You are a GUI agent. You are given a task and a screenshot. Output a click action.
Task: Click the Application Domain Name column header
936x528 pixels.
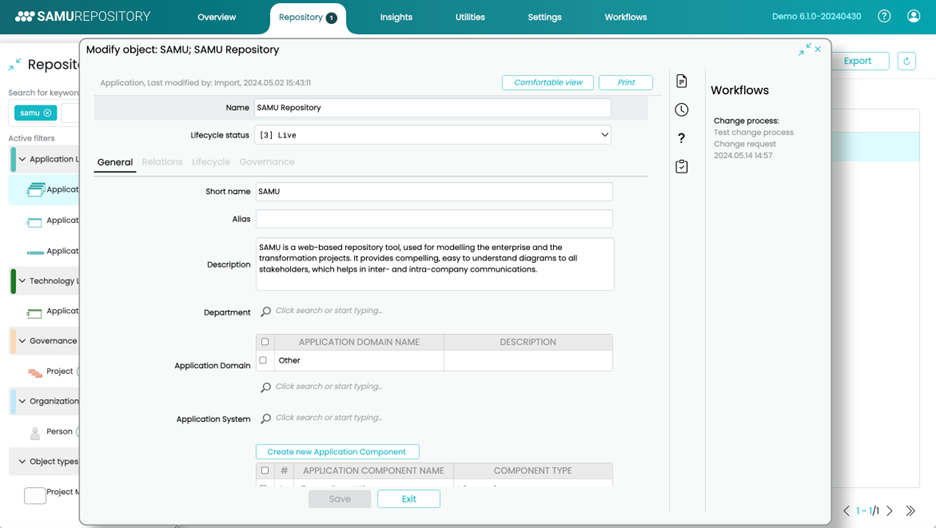coord(359,342)
